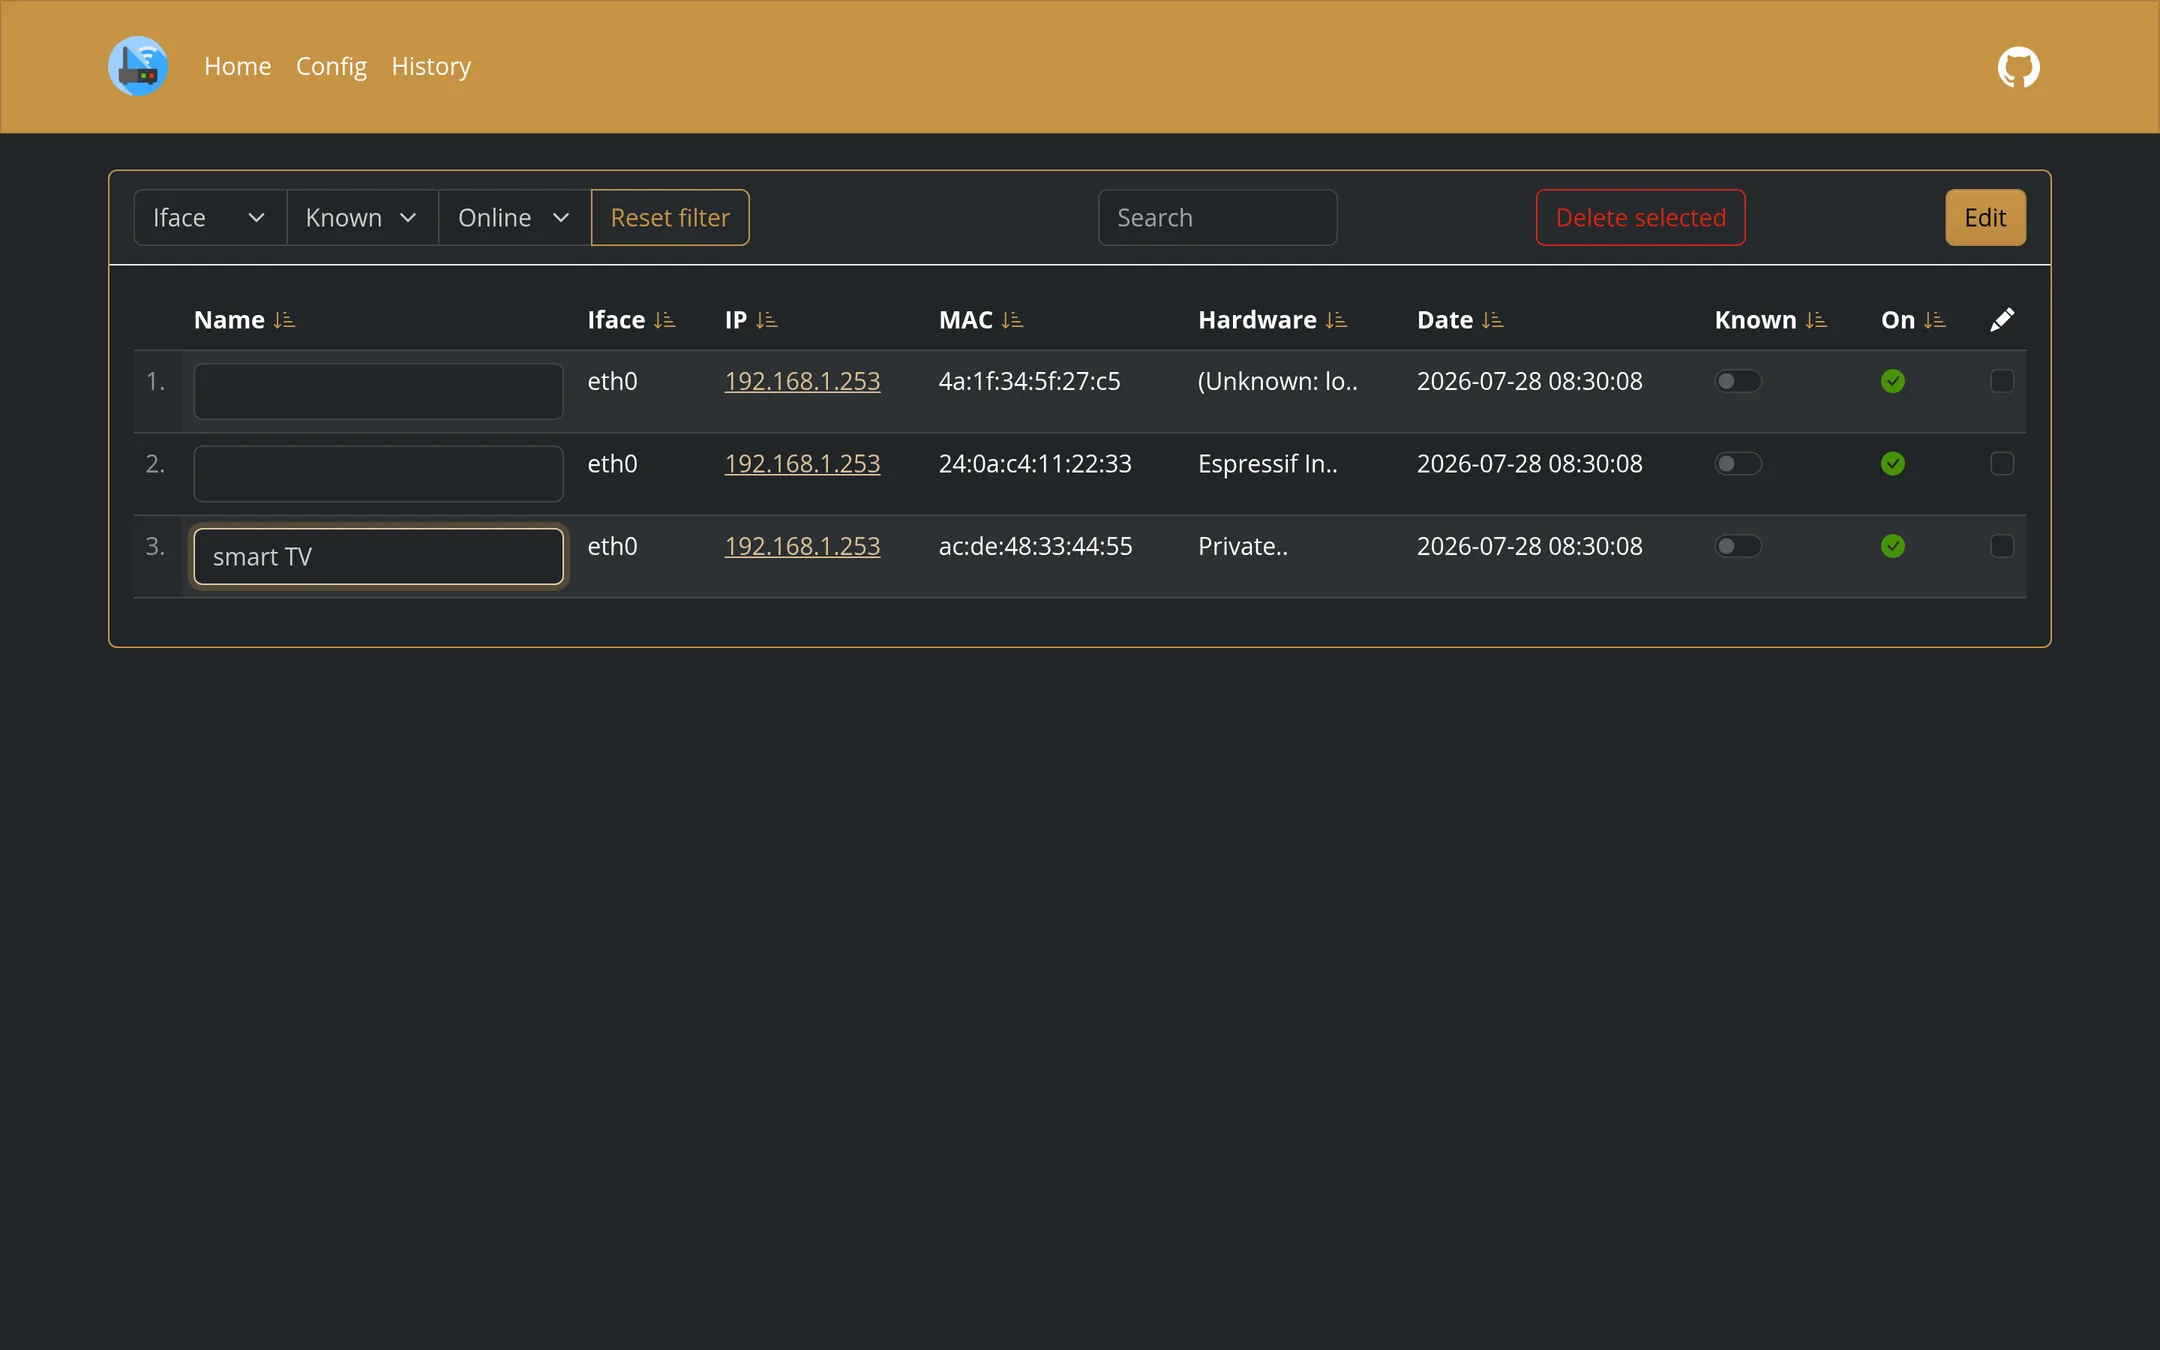Viewport: 2160px width, 1350px height.
Task: Click the pencil edit column icon
Action: (2002, 320)
